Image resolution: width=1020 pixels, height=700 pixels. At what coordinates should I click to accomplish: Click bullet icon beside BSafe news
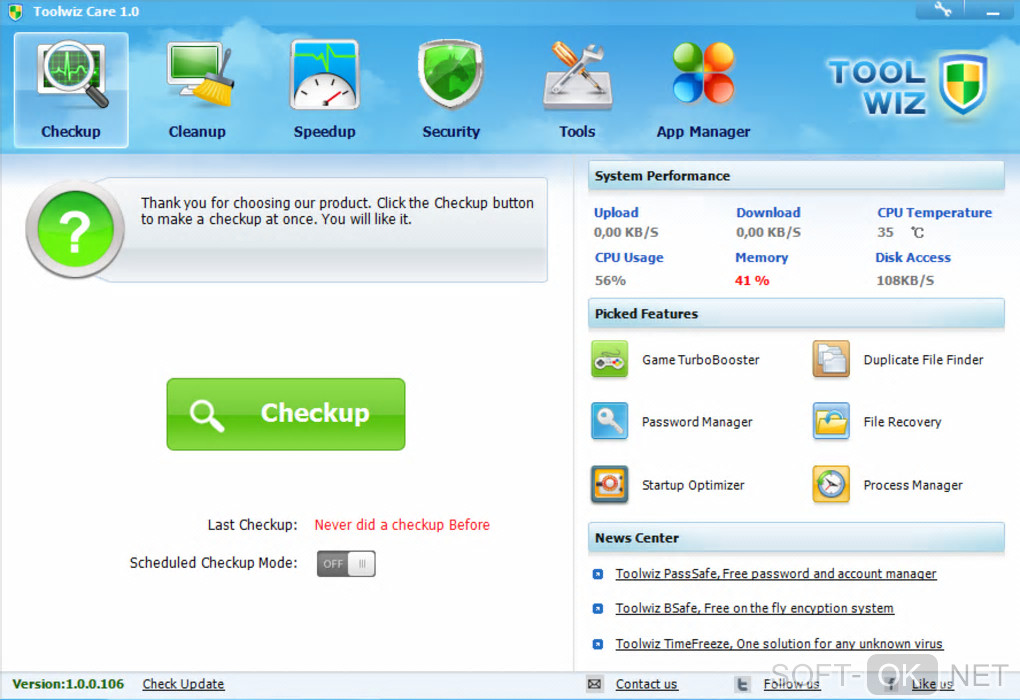coord(598,608)
